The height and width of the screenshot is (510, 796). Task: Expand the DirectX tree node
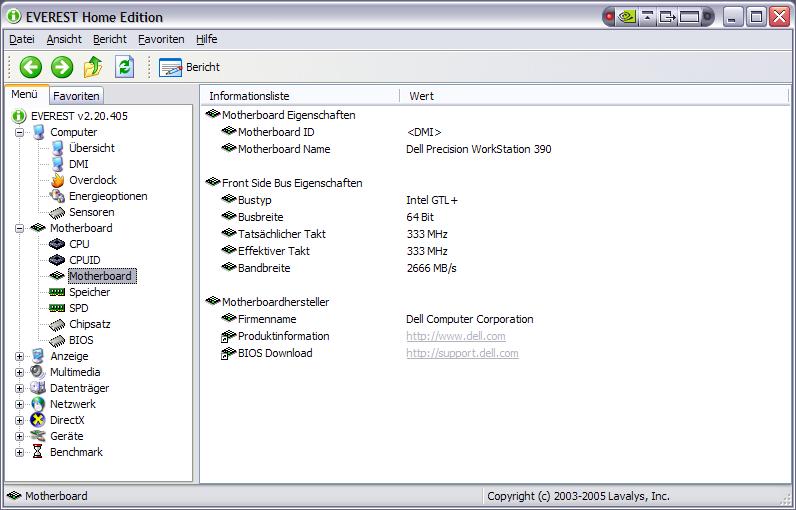19,420
